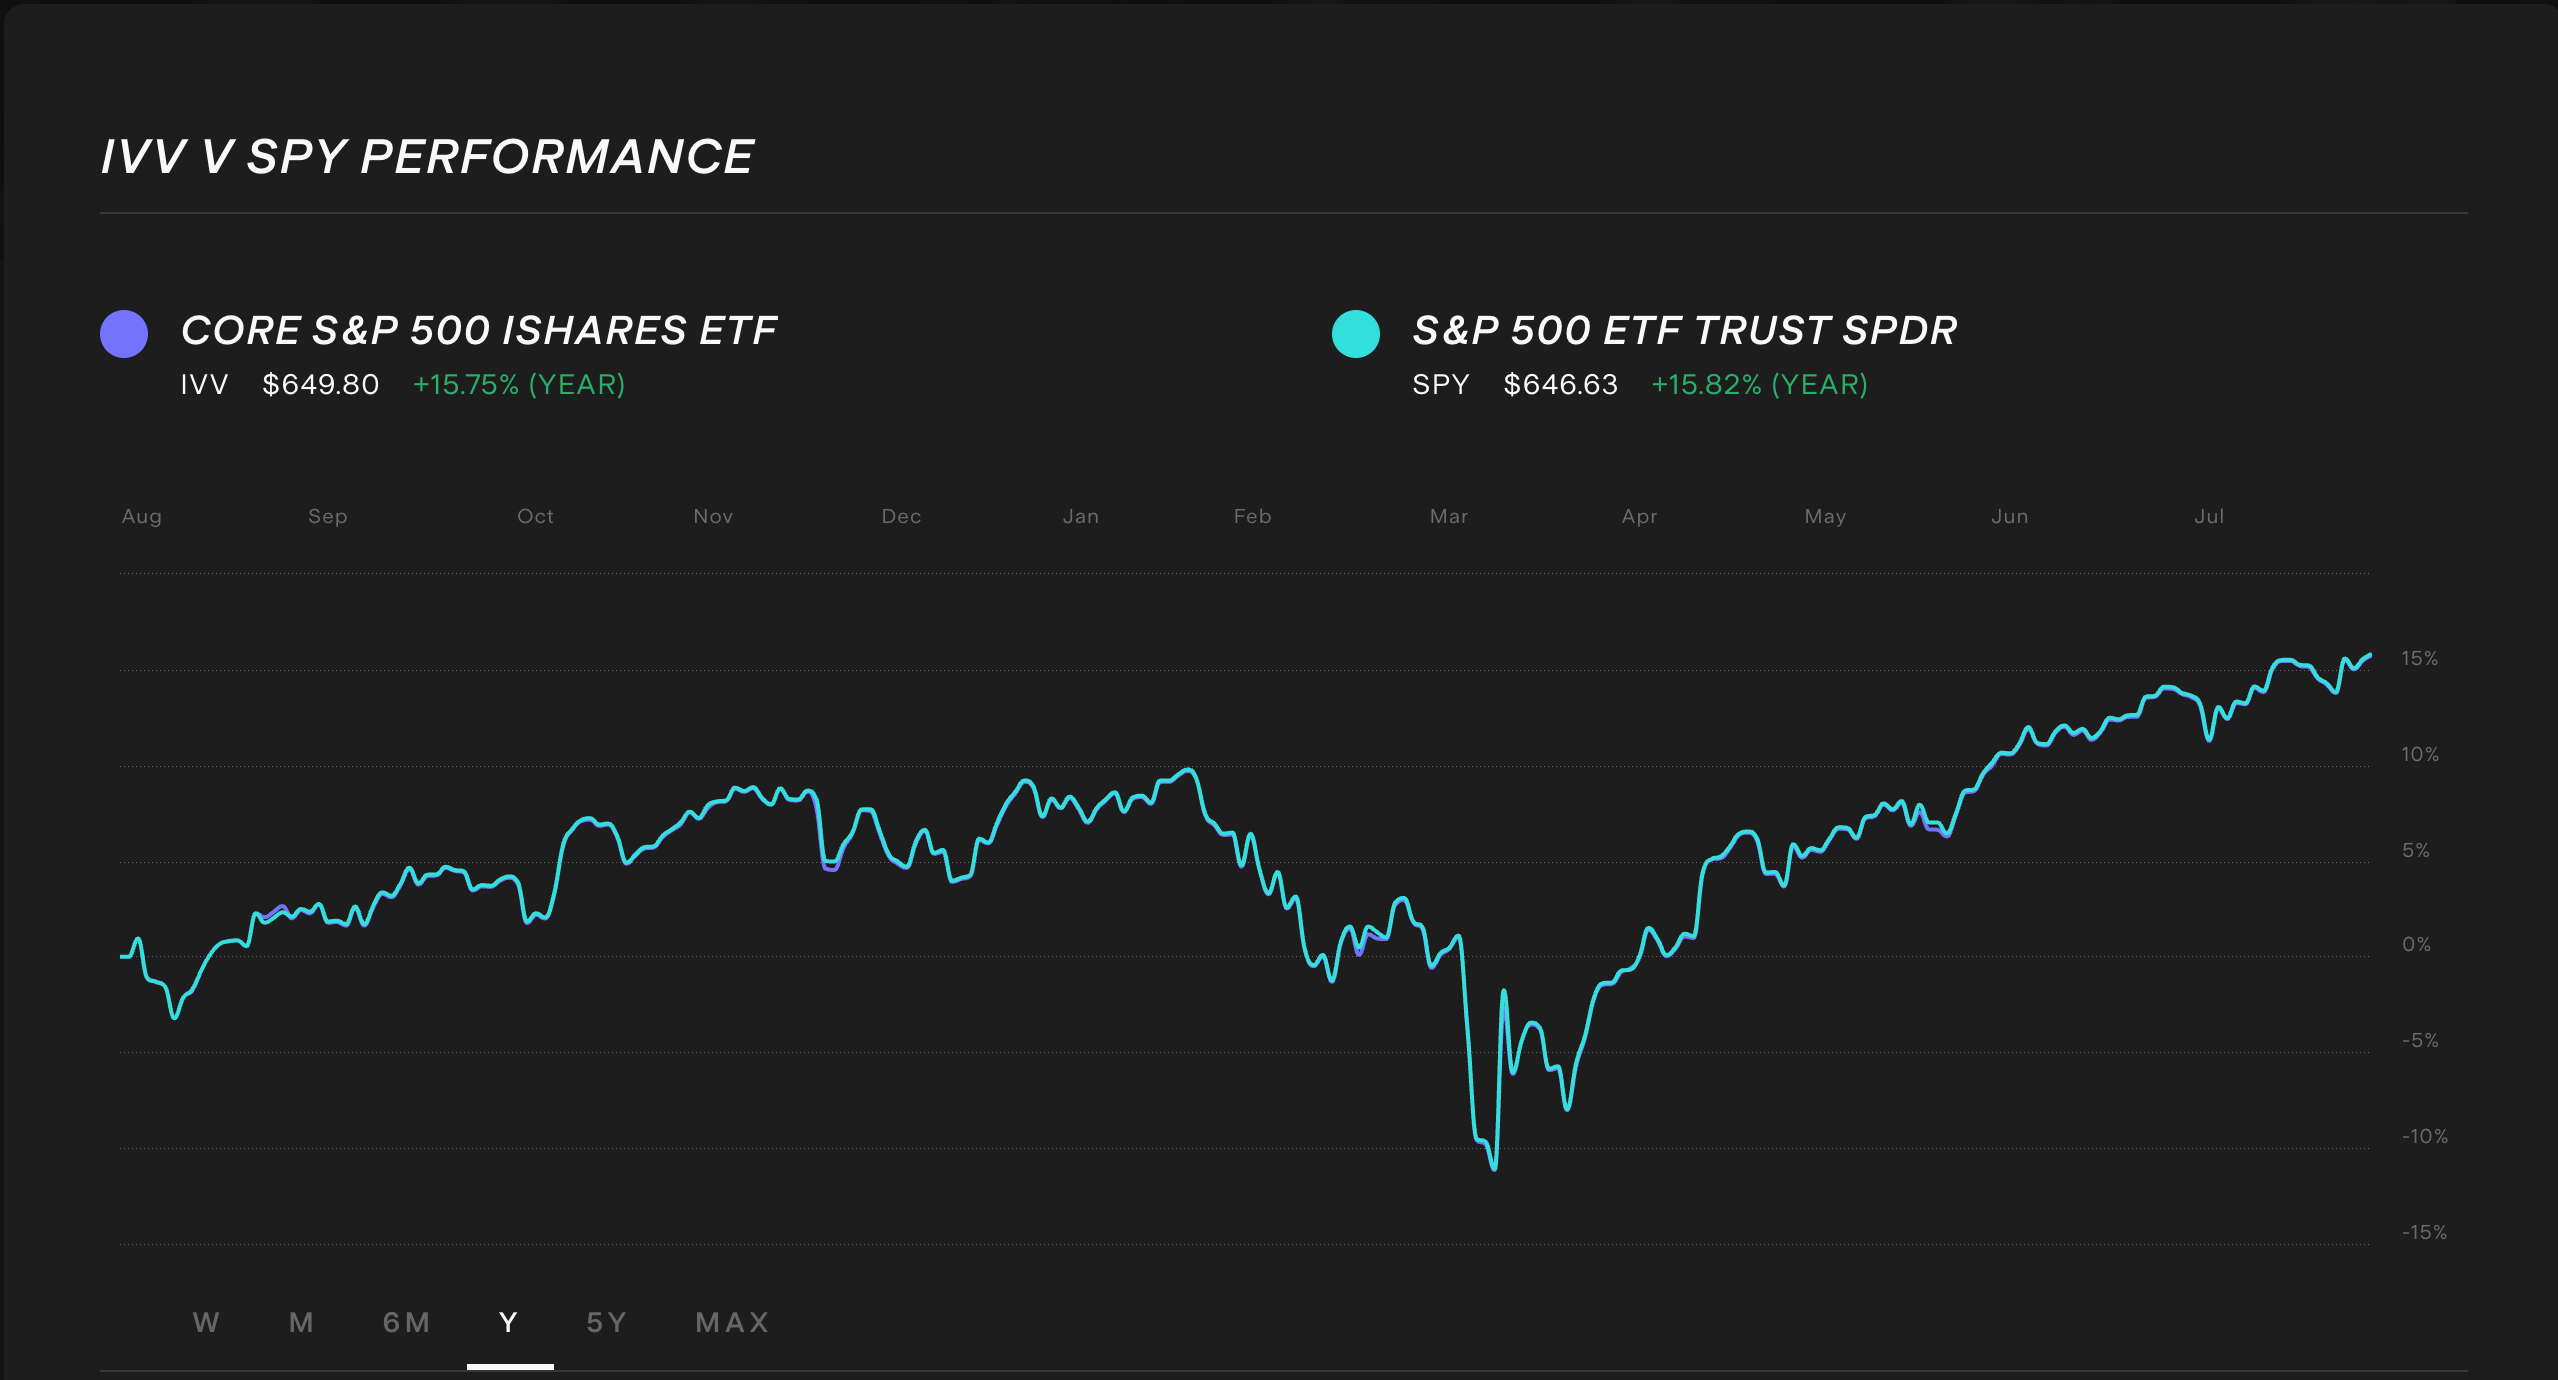The image size is (2558, 1380).
Task: Toggle visibility of CORE S&P 500 ISHARES ETF series
Action: (x=478, y=329)
